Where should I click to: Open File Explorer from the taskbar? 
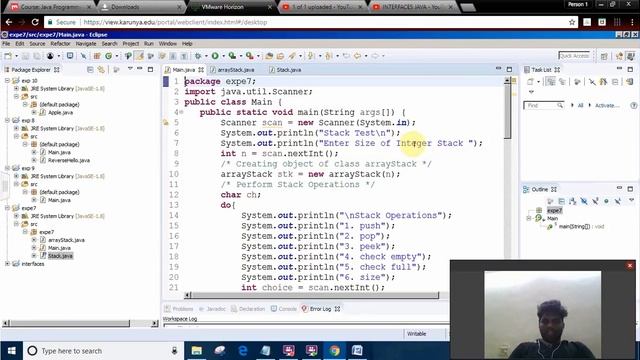tap(197, 351)
